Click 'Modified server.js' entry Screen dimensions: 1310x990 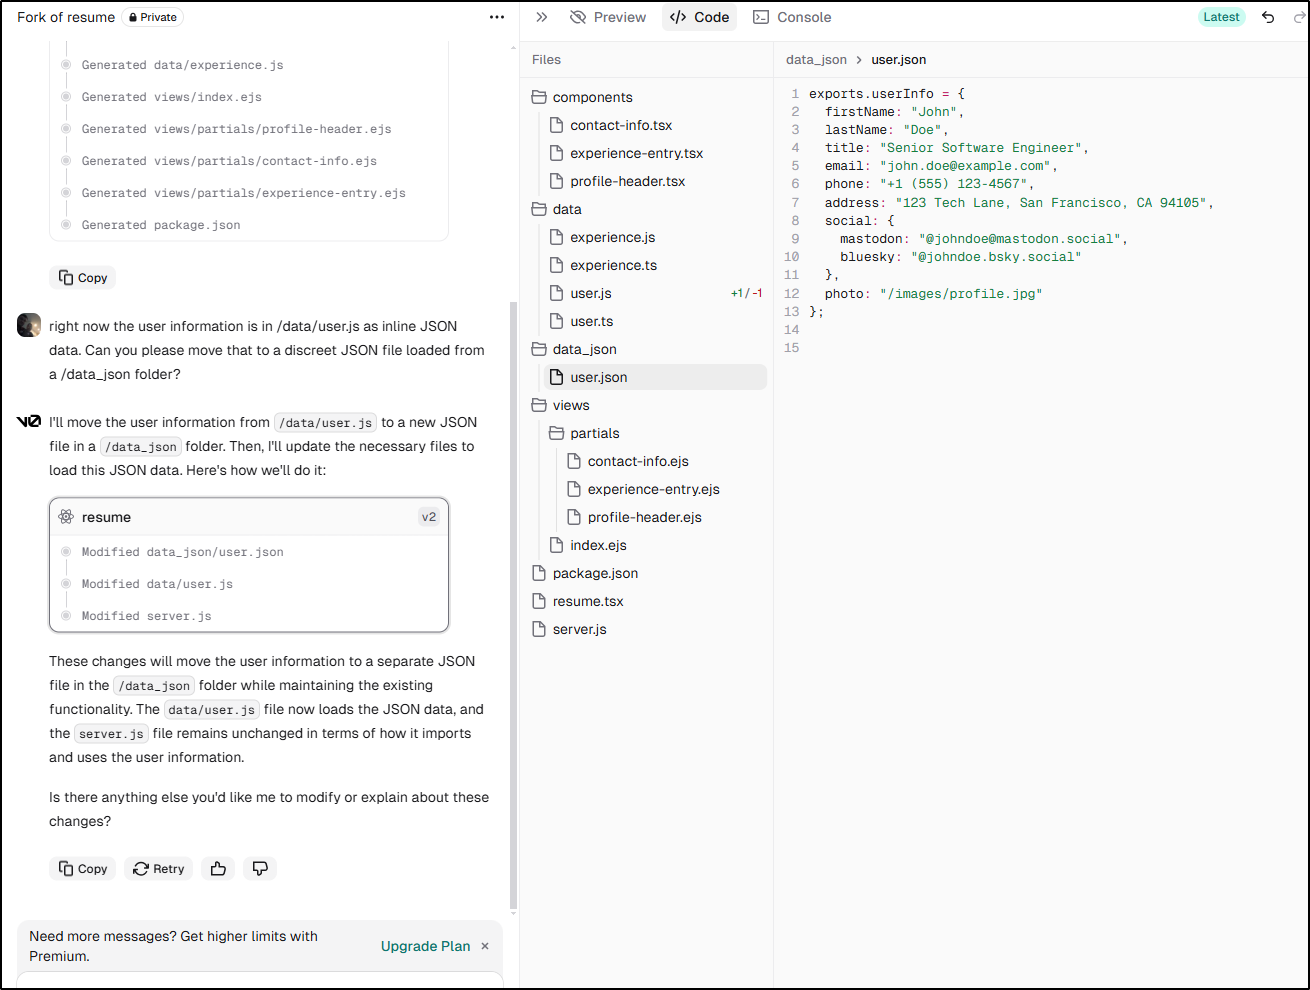coord(146,616)
